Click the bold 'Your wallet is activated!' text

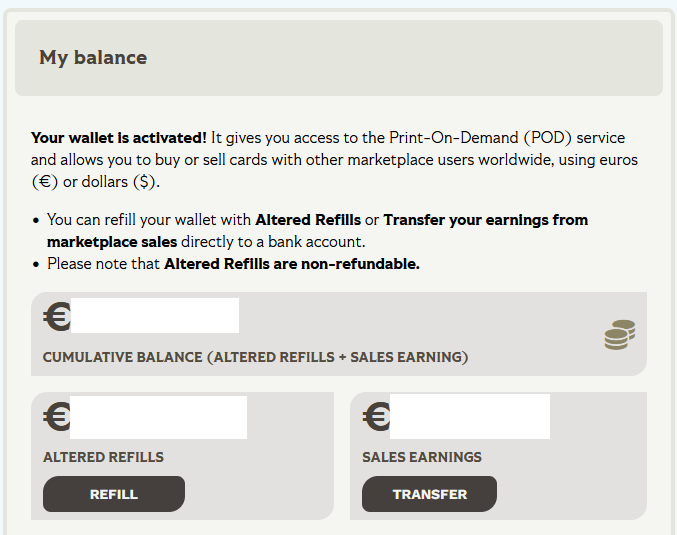119,138
